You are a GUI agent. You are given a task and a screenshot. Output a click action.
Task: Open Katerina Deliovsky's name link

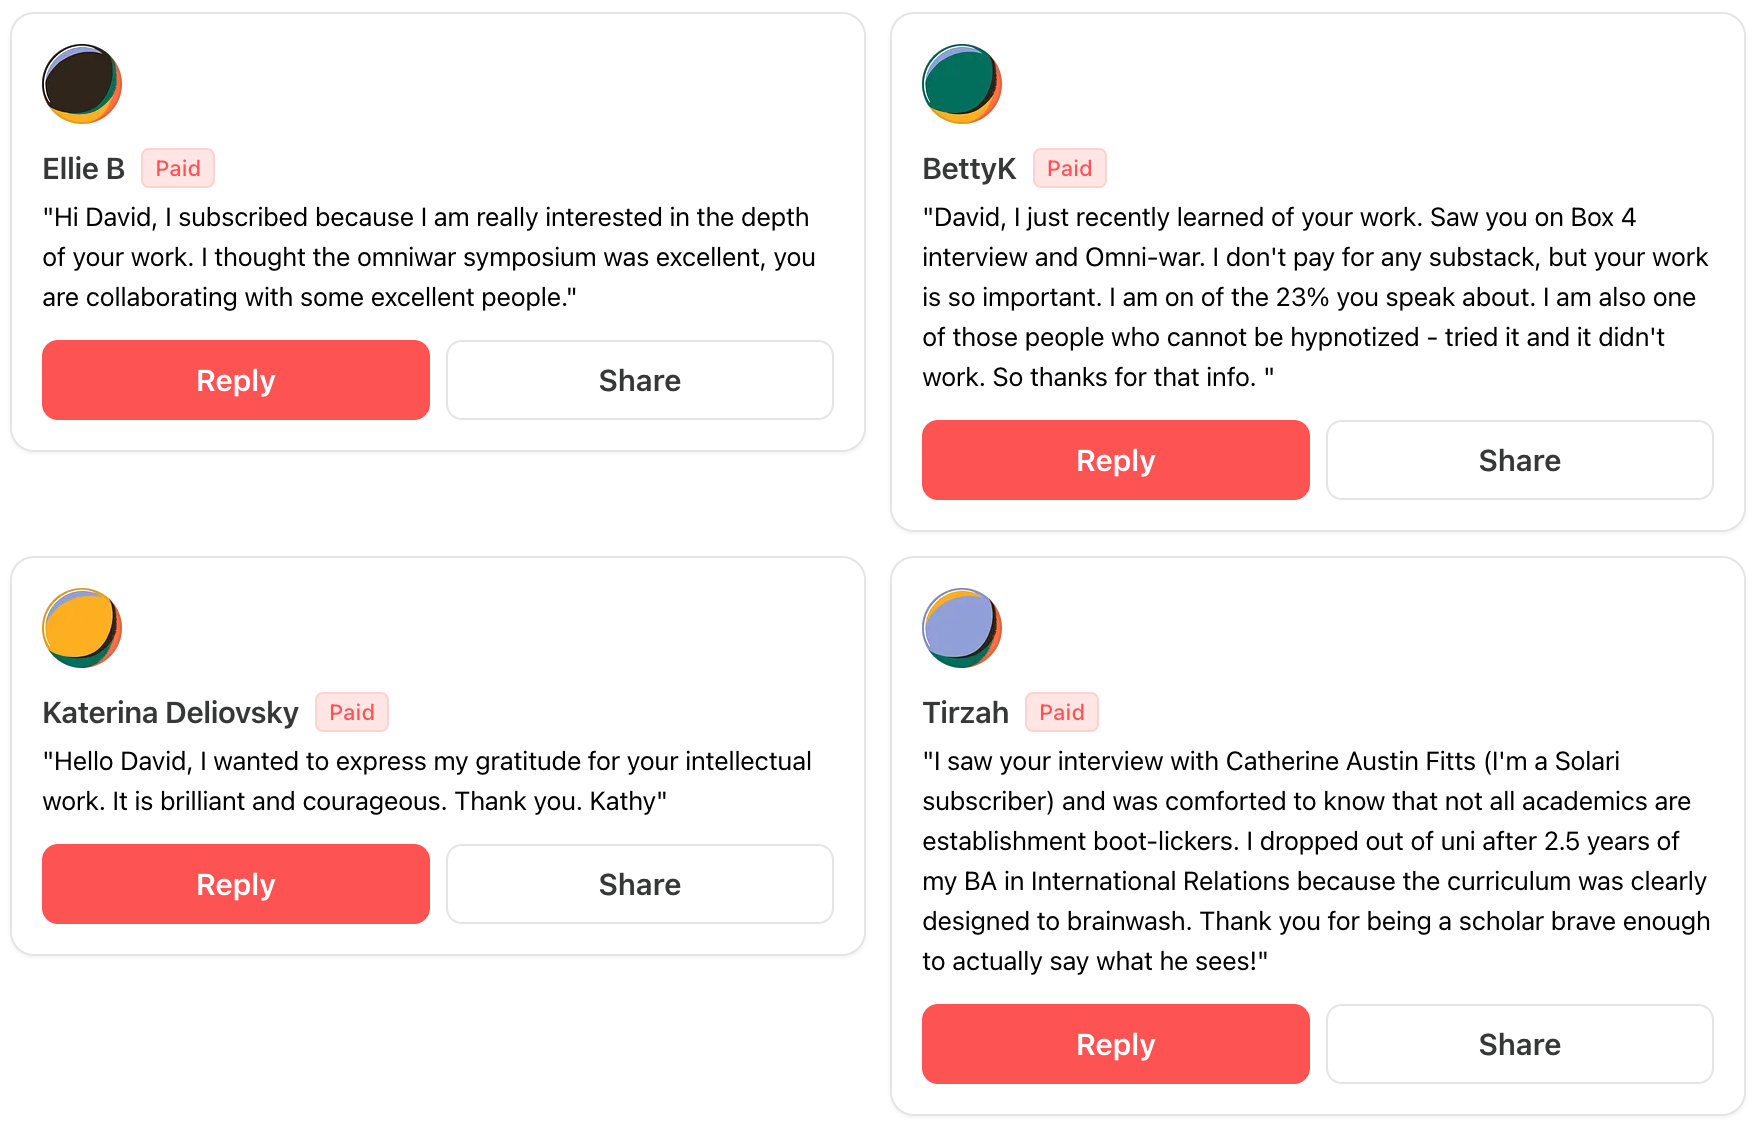[170, 713]
